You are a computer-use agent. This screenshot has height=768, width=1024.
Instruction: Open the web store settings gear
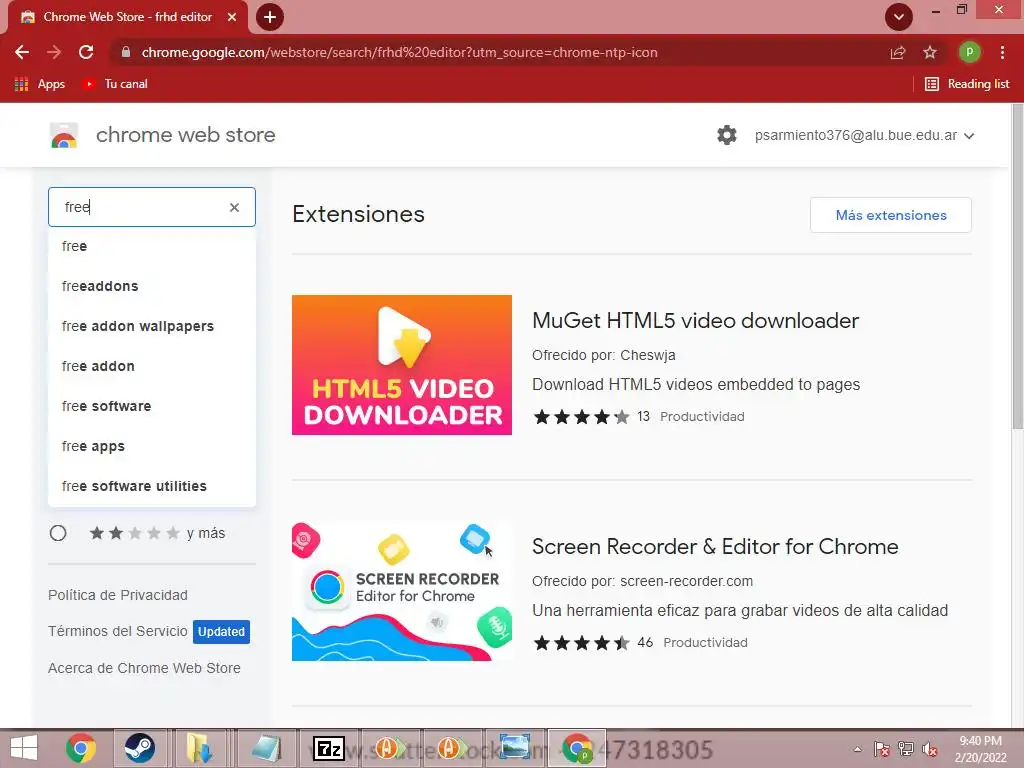click(x=727, y=135)
